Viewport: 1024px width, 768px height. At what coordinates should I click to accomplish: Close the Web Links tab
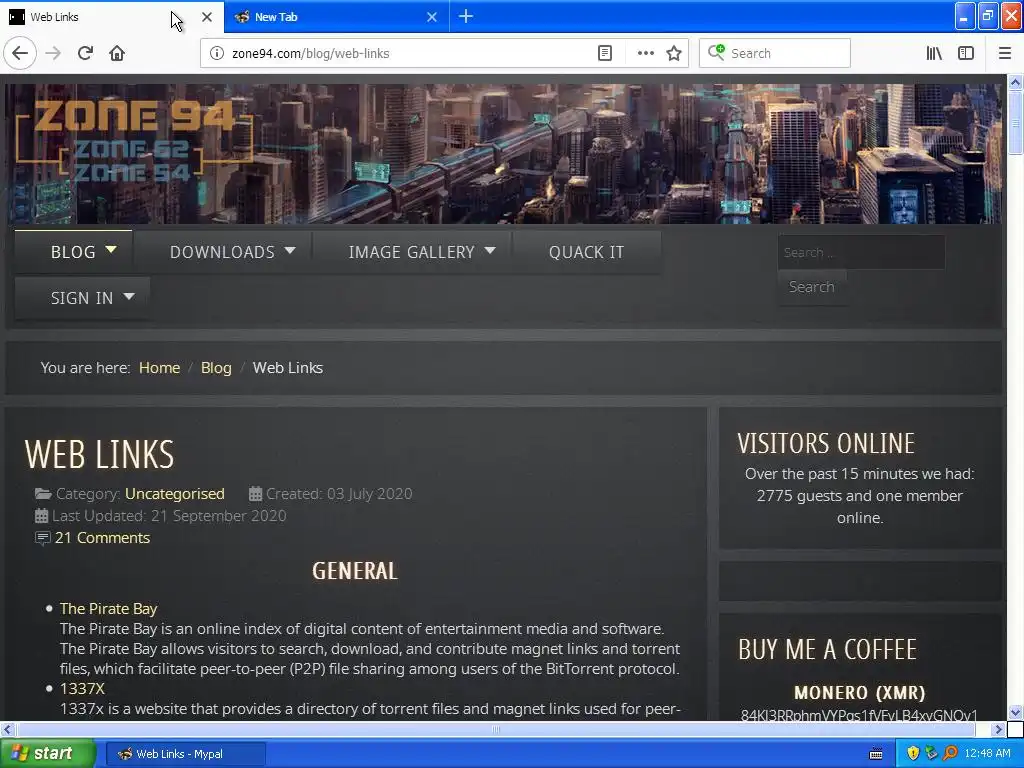tap(207, 17)
